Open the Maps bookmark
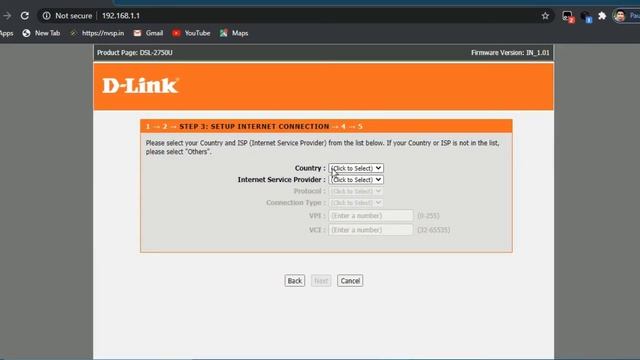 pyautogui.click(x=234, y=33)
